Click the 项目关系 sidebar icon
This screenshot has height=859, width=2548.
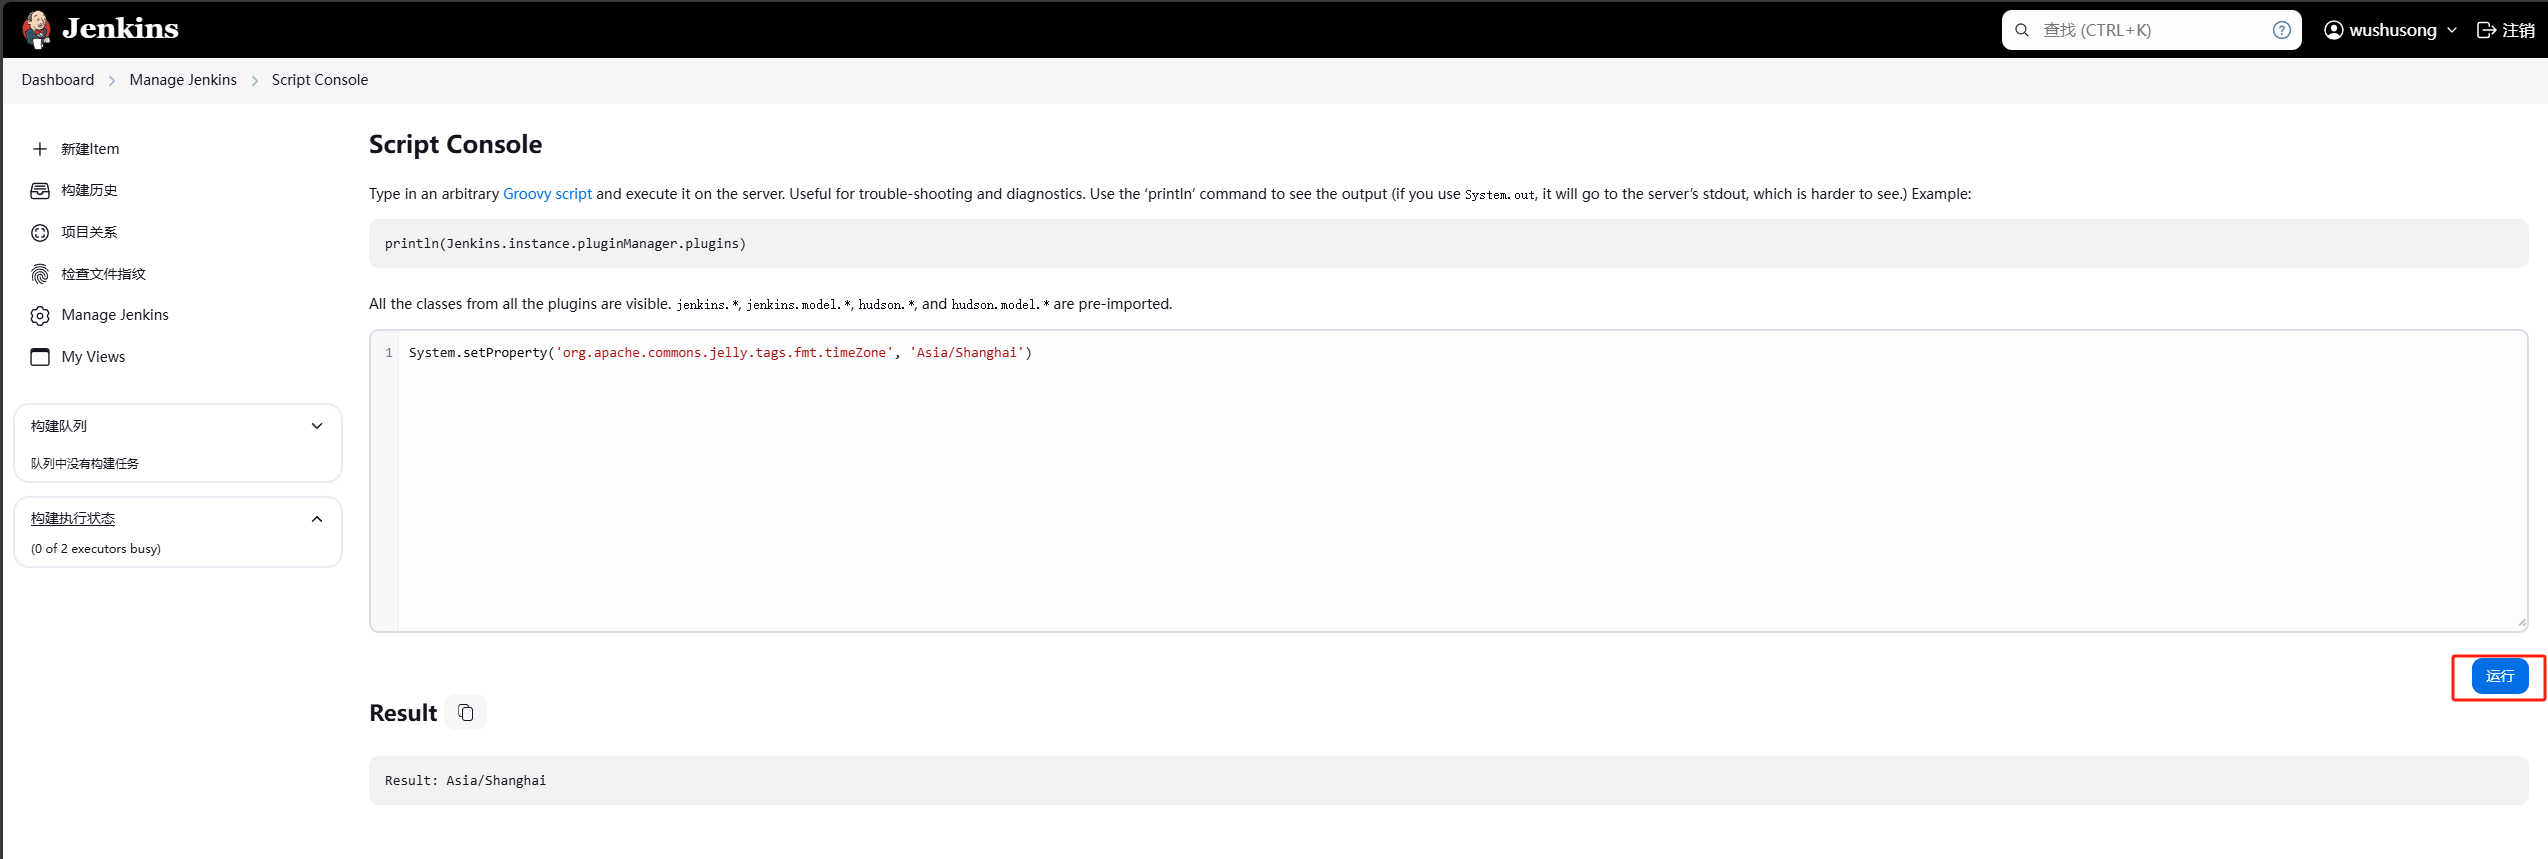40,233
